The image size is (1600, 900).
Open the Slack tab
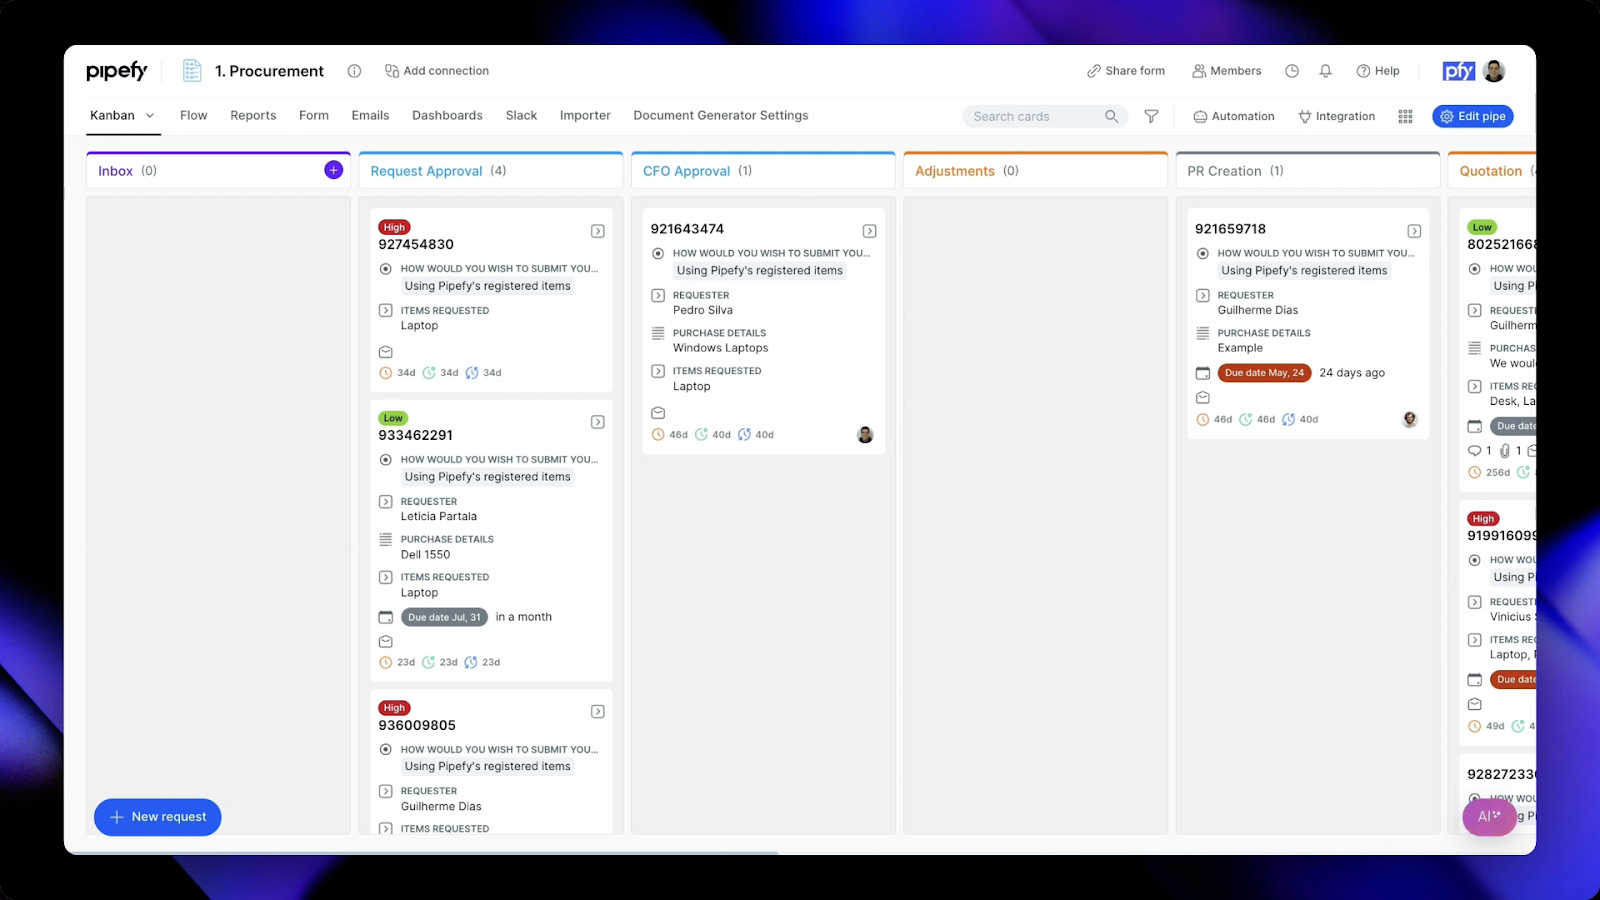coord(521,115)
